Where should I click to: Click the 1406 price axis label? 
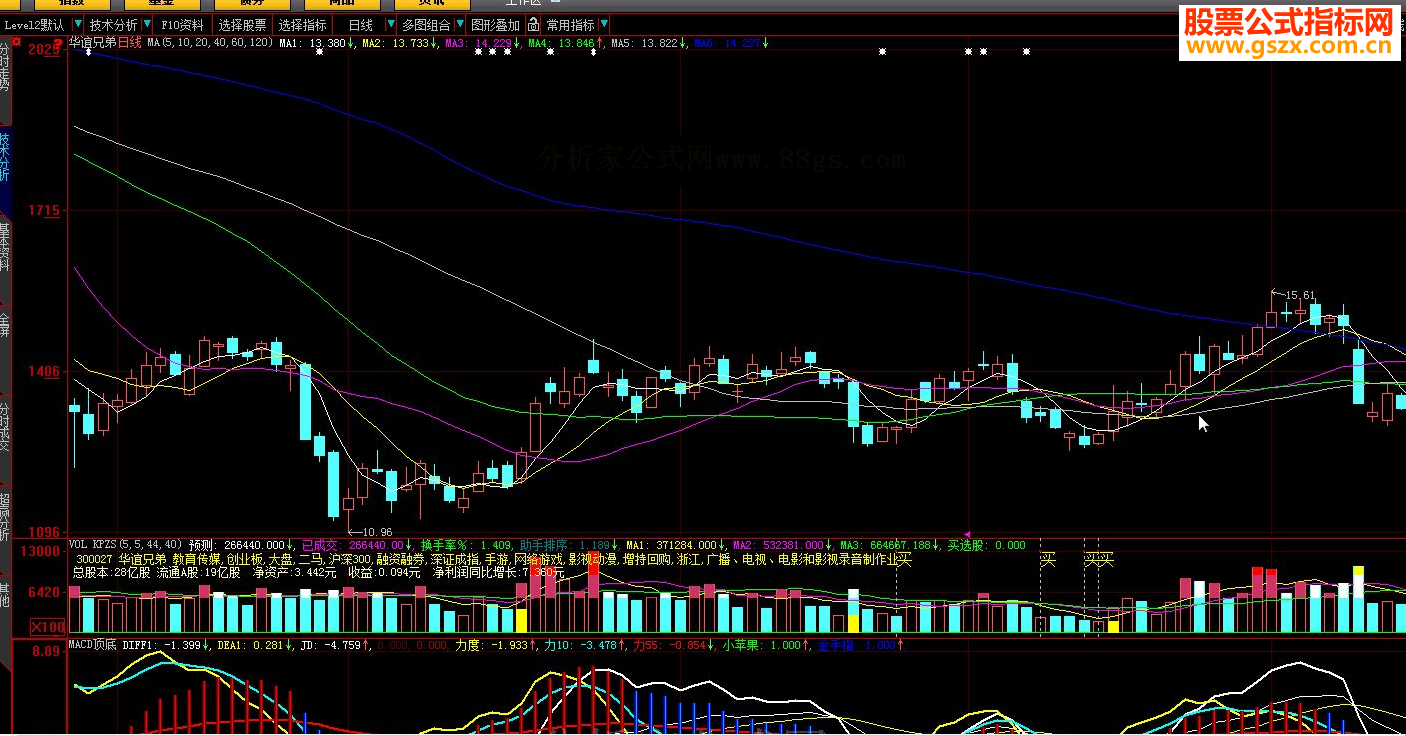click(45, 372)
